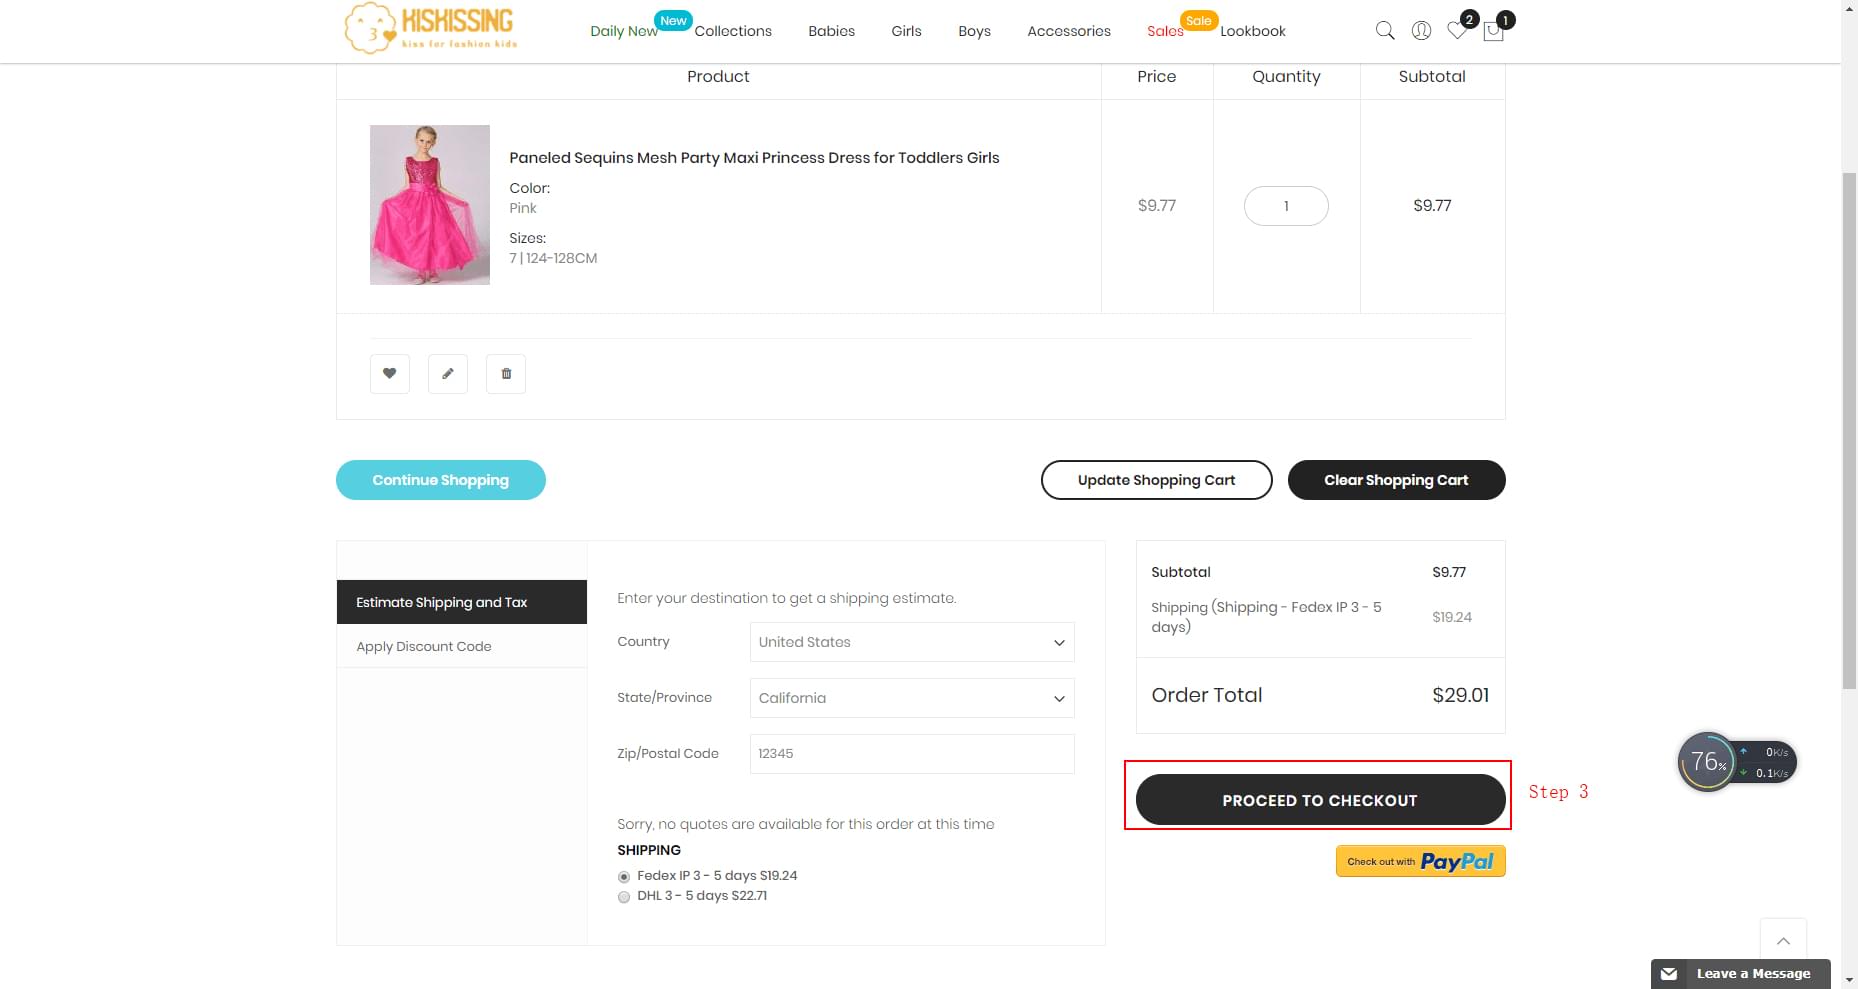Open the Girls menu item
The height and width of the screenshot is (989, 1858).
[905, 31]
